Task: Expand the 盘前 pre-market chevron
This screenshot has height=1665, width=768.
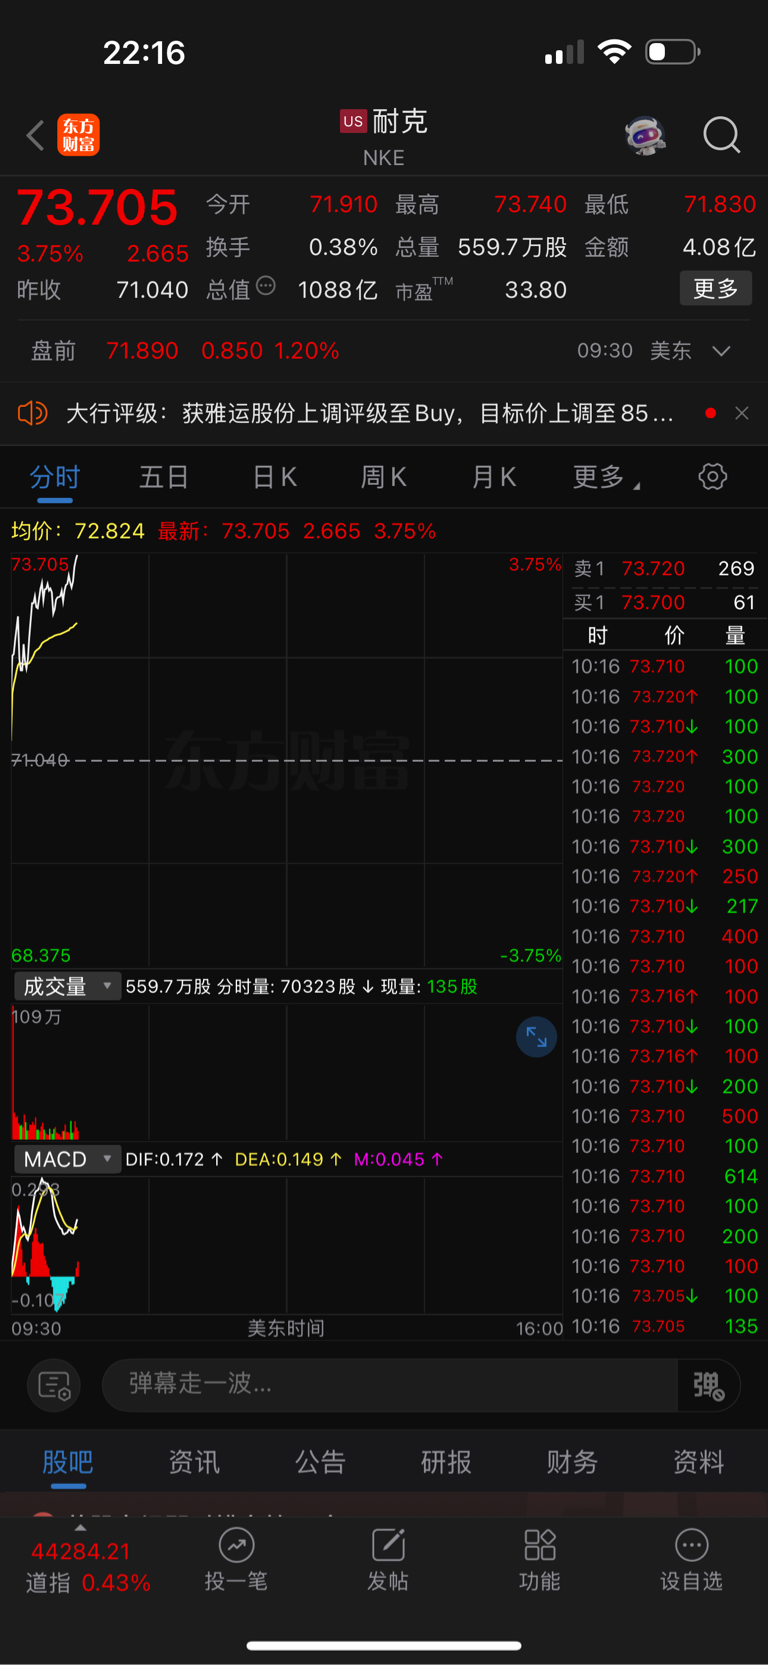Action: click(x=721, y=351)
